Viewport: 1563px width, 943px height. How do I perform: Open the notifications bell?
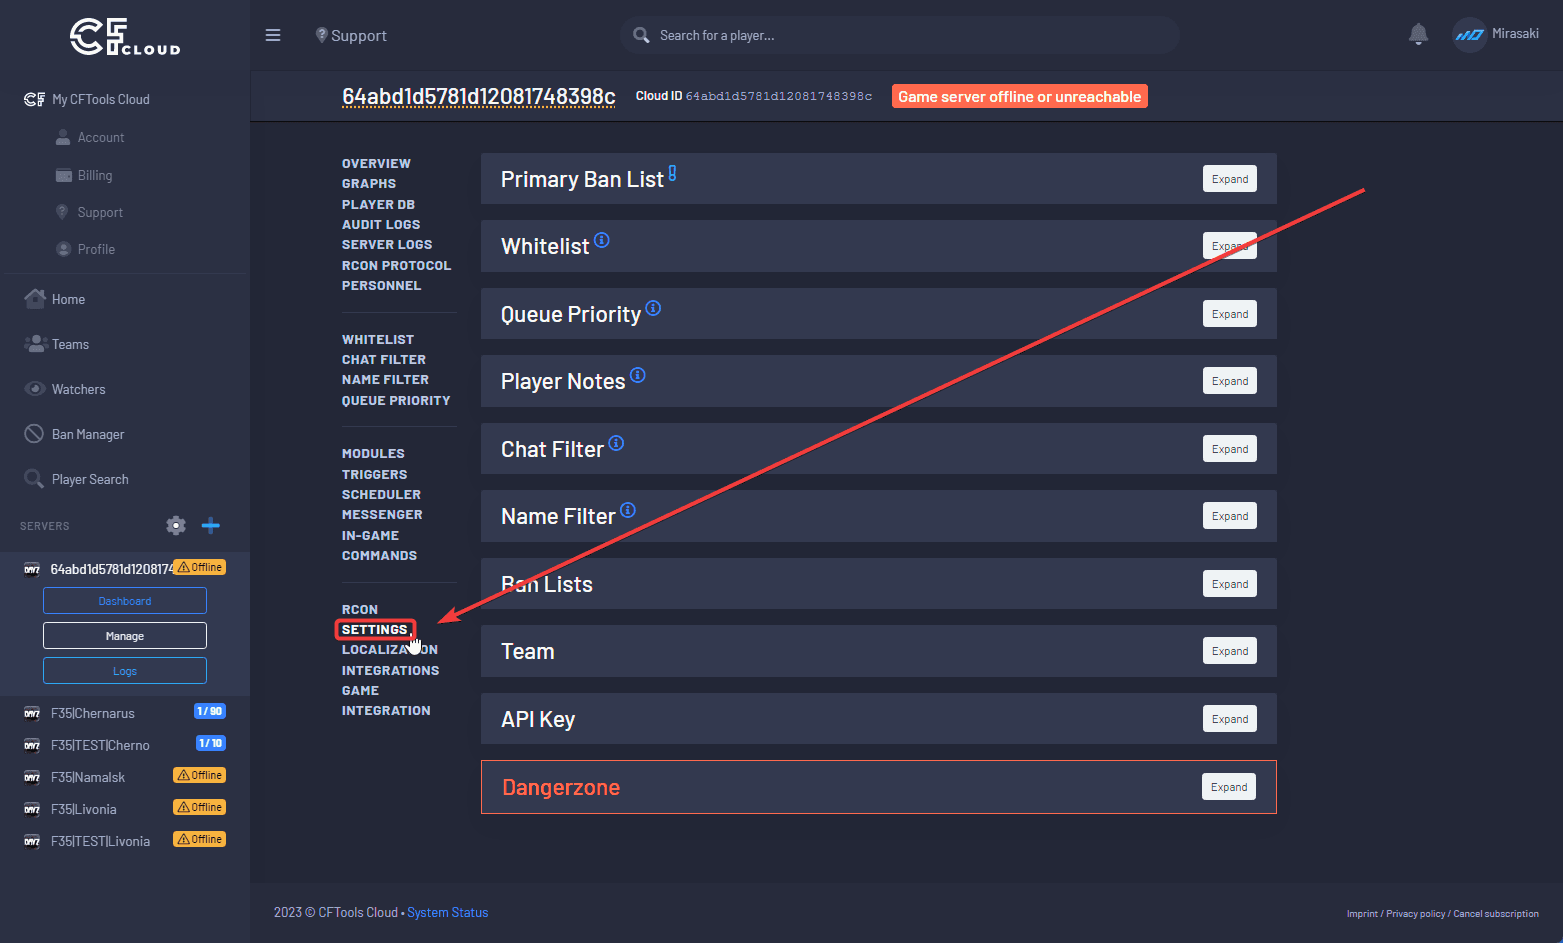click(1418, 34)
